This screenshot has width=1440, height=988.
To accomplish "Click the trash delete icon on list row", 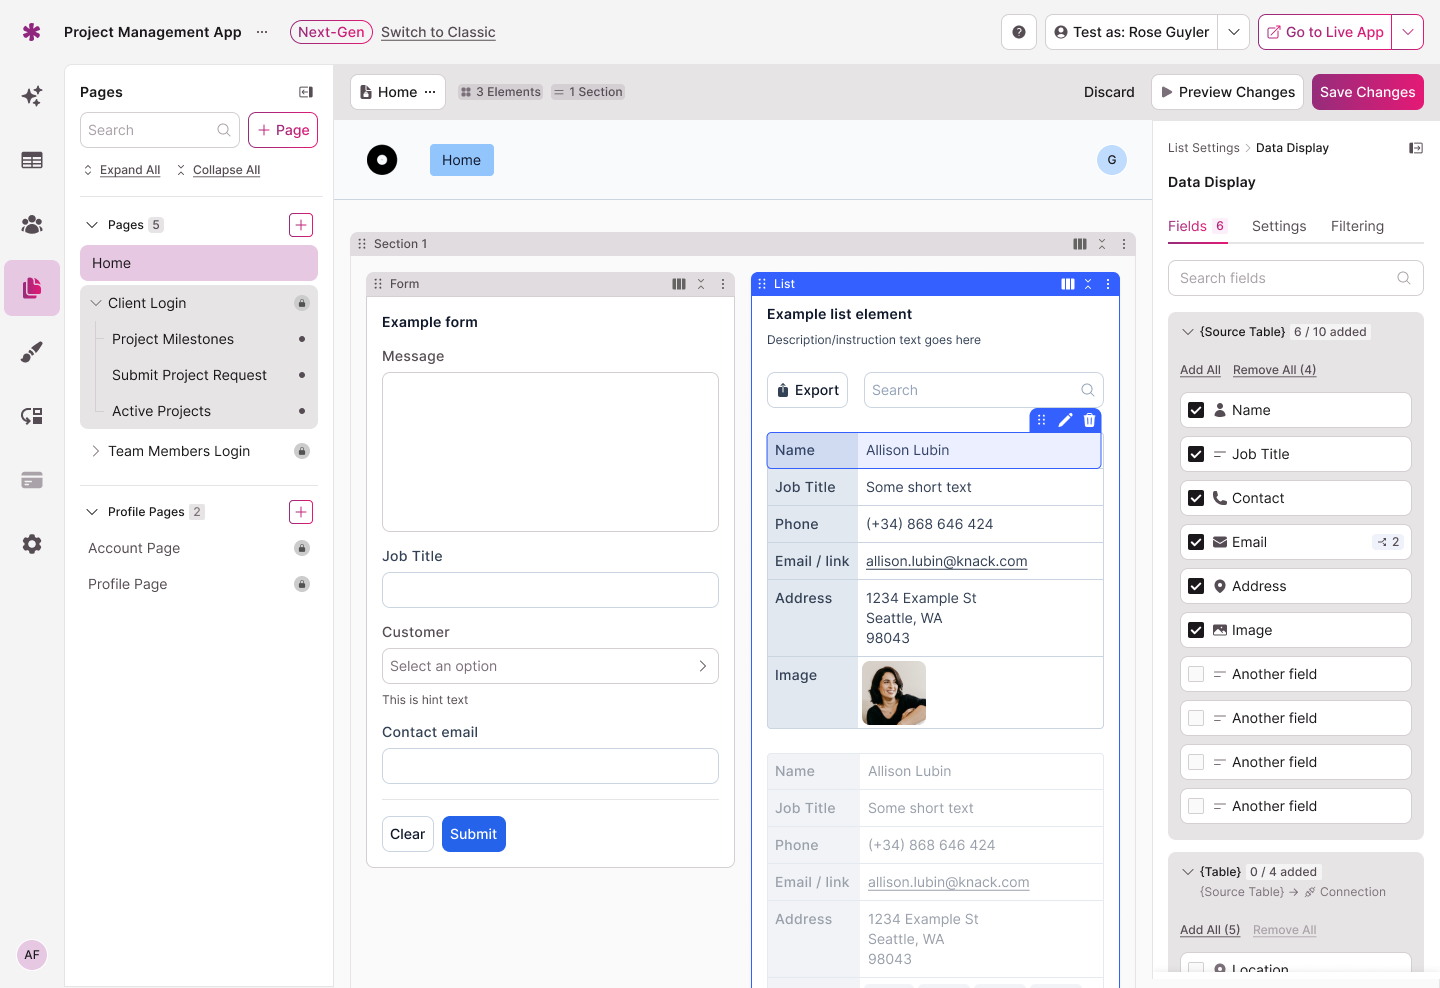I will tap(1089, 420).
